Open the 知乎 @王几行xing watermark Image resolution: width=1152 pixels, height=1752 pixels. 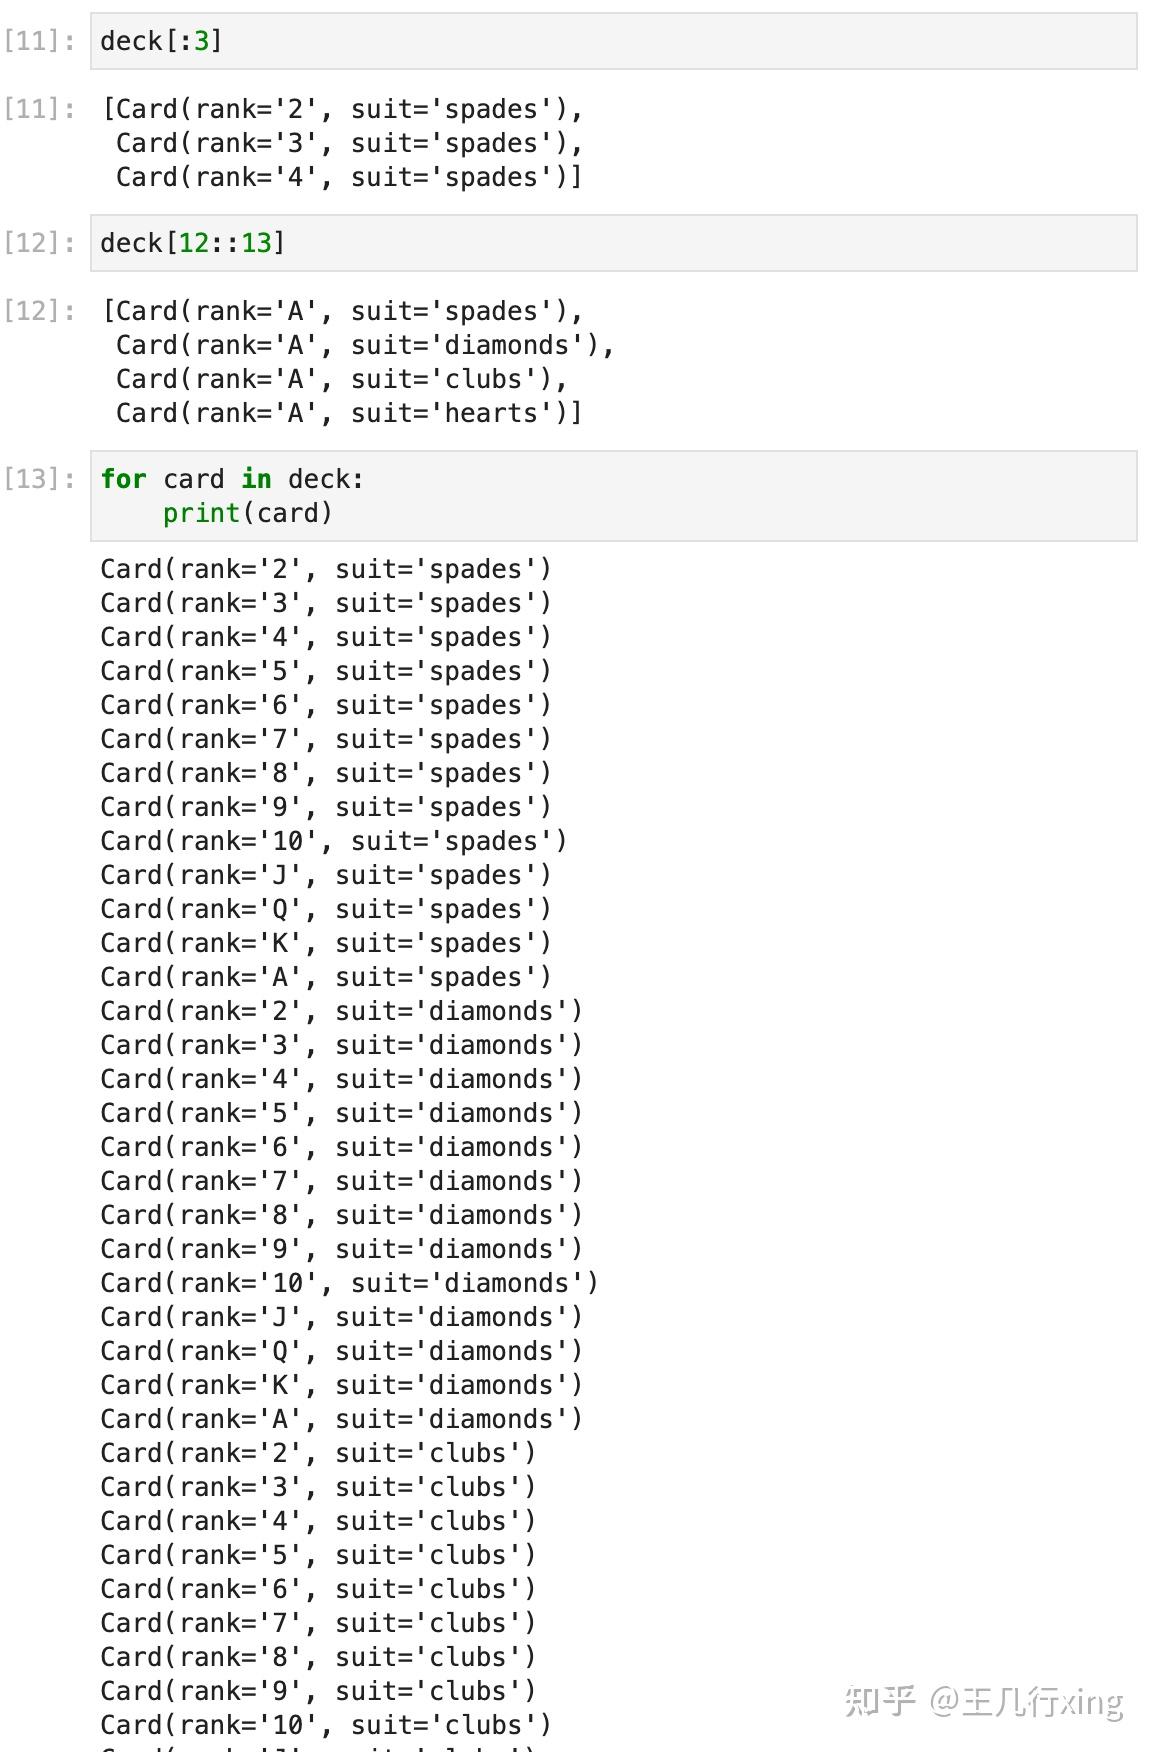point(983,1701)
